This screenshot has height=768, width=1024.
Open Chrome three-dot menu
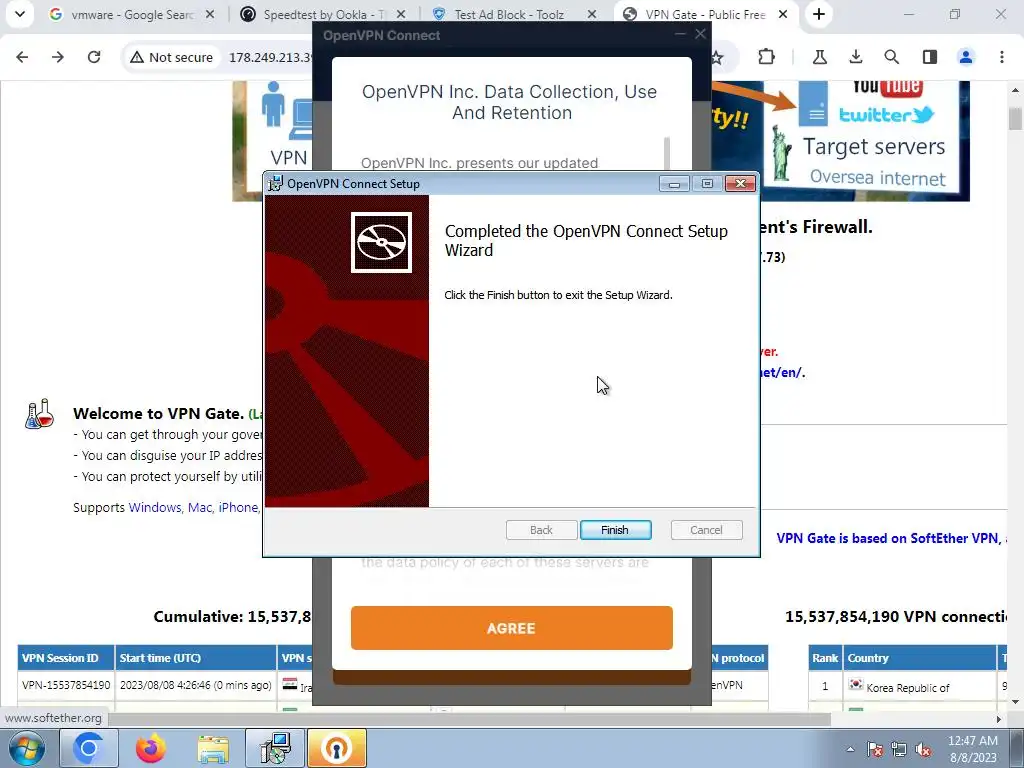pos(1002,57)
